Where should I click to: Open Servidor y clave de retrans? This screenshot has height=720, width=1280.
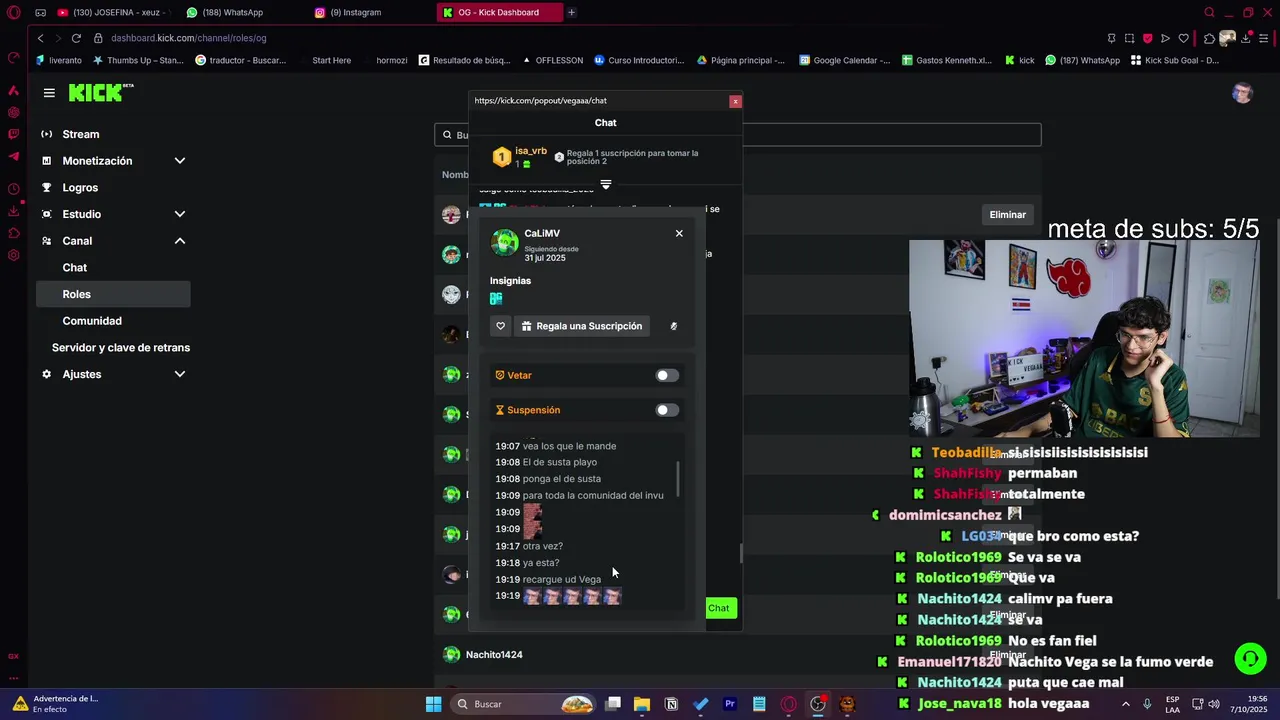click(x=121, y=347)
